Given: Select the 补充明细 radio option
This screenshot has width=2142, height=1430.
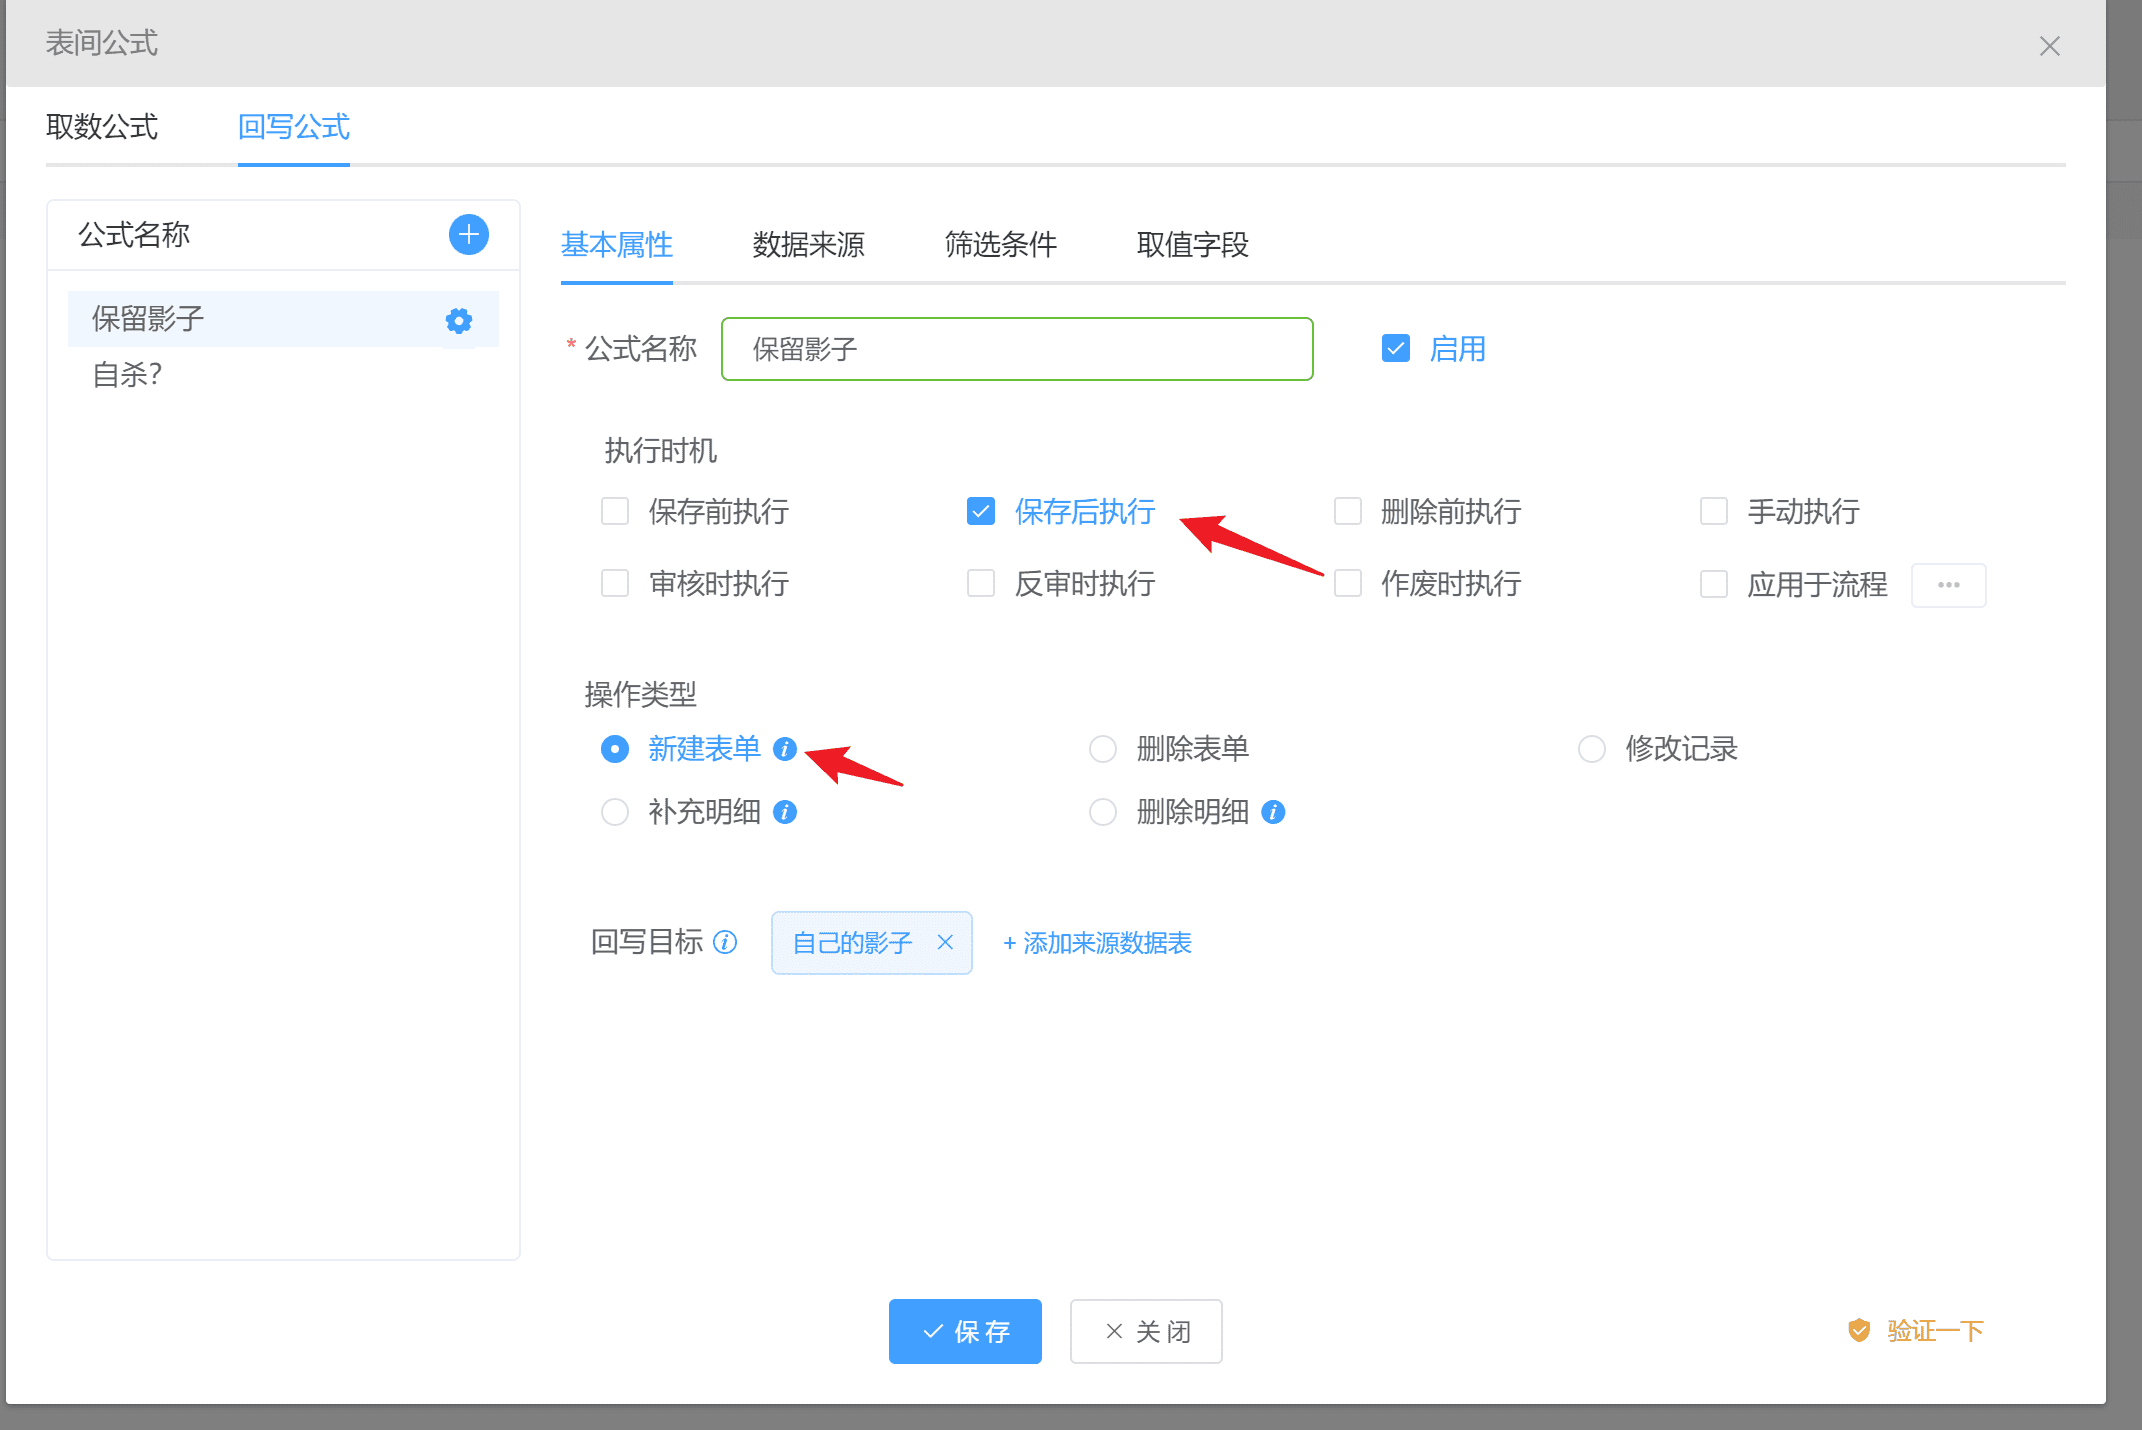Looking at the screenshot, I should coord(615,812).
